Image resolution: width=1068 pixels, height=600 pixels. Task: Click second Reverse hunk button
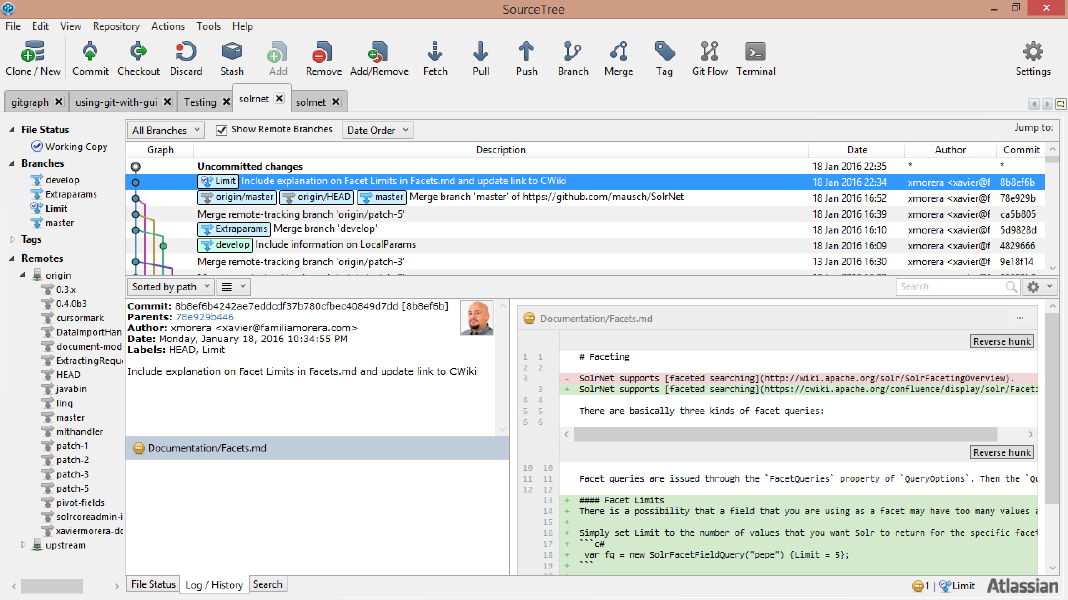pyautogui.click(x=1002, y=452)
